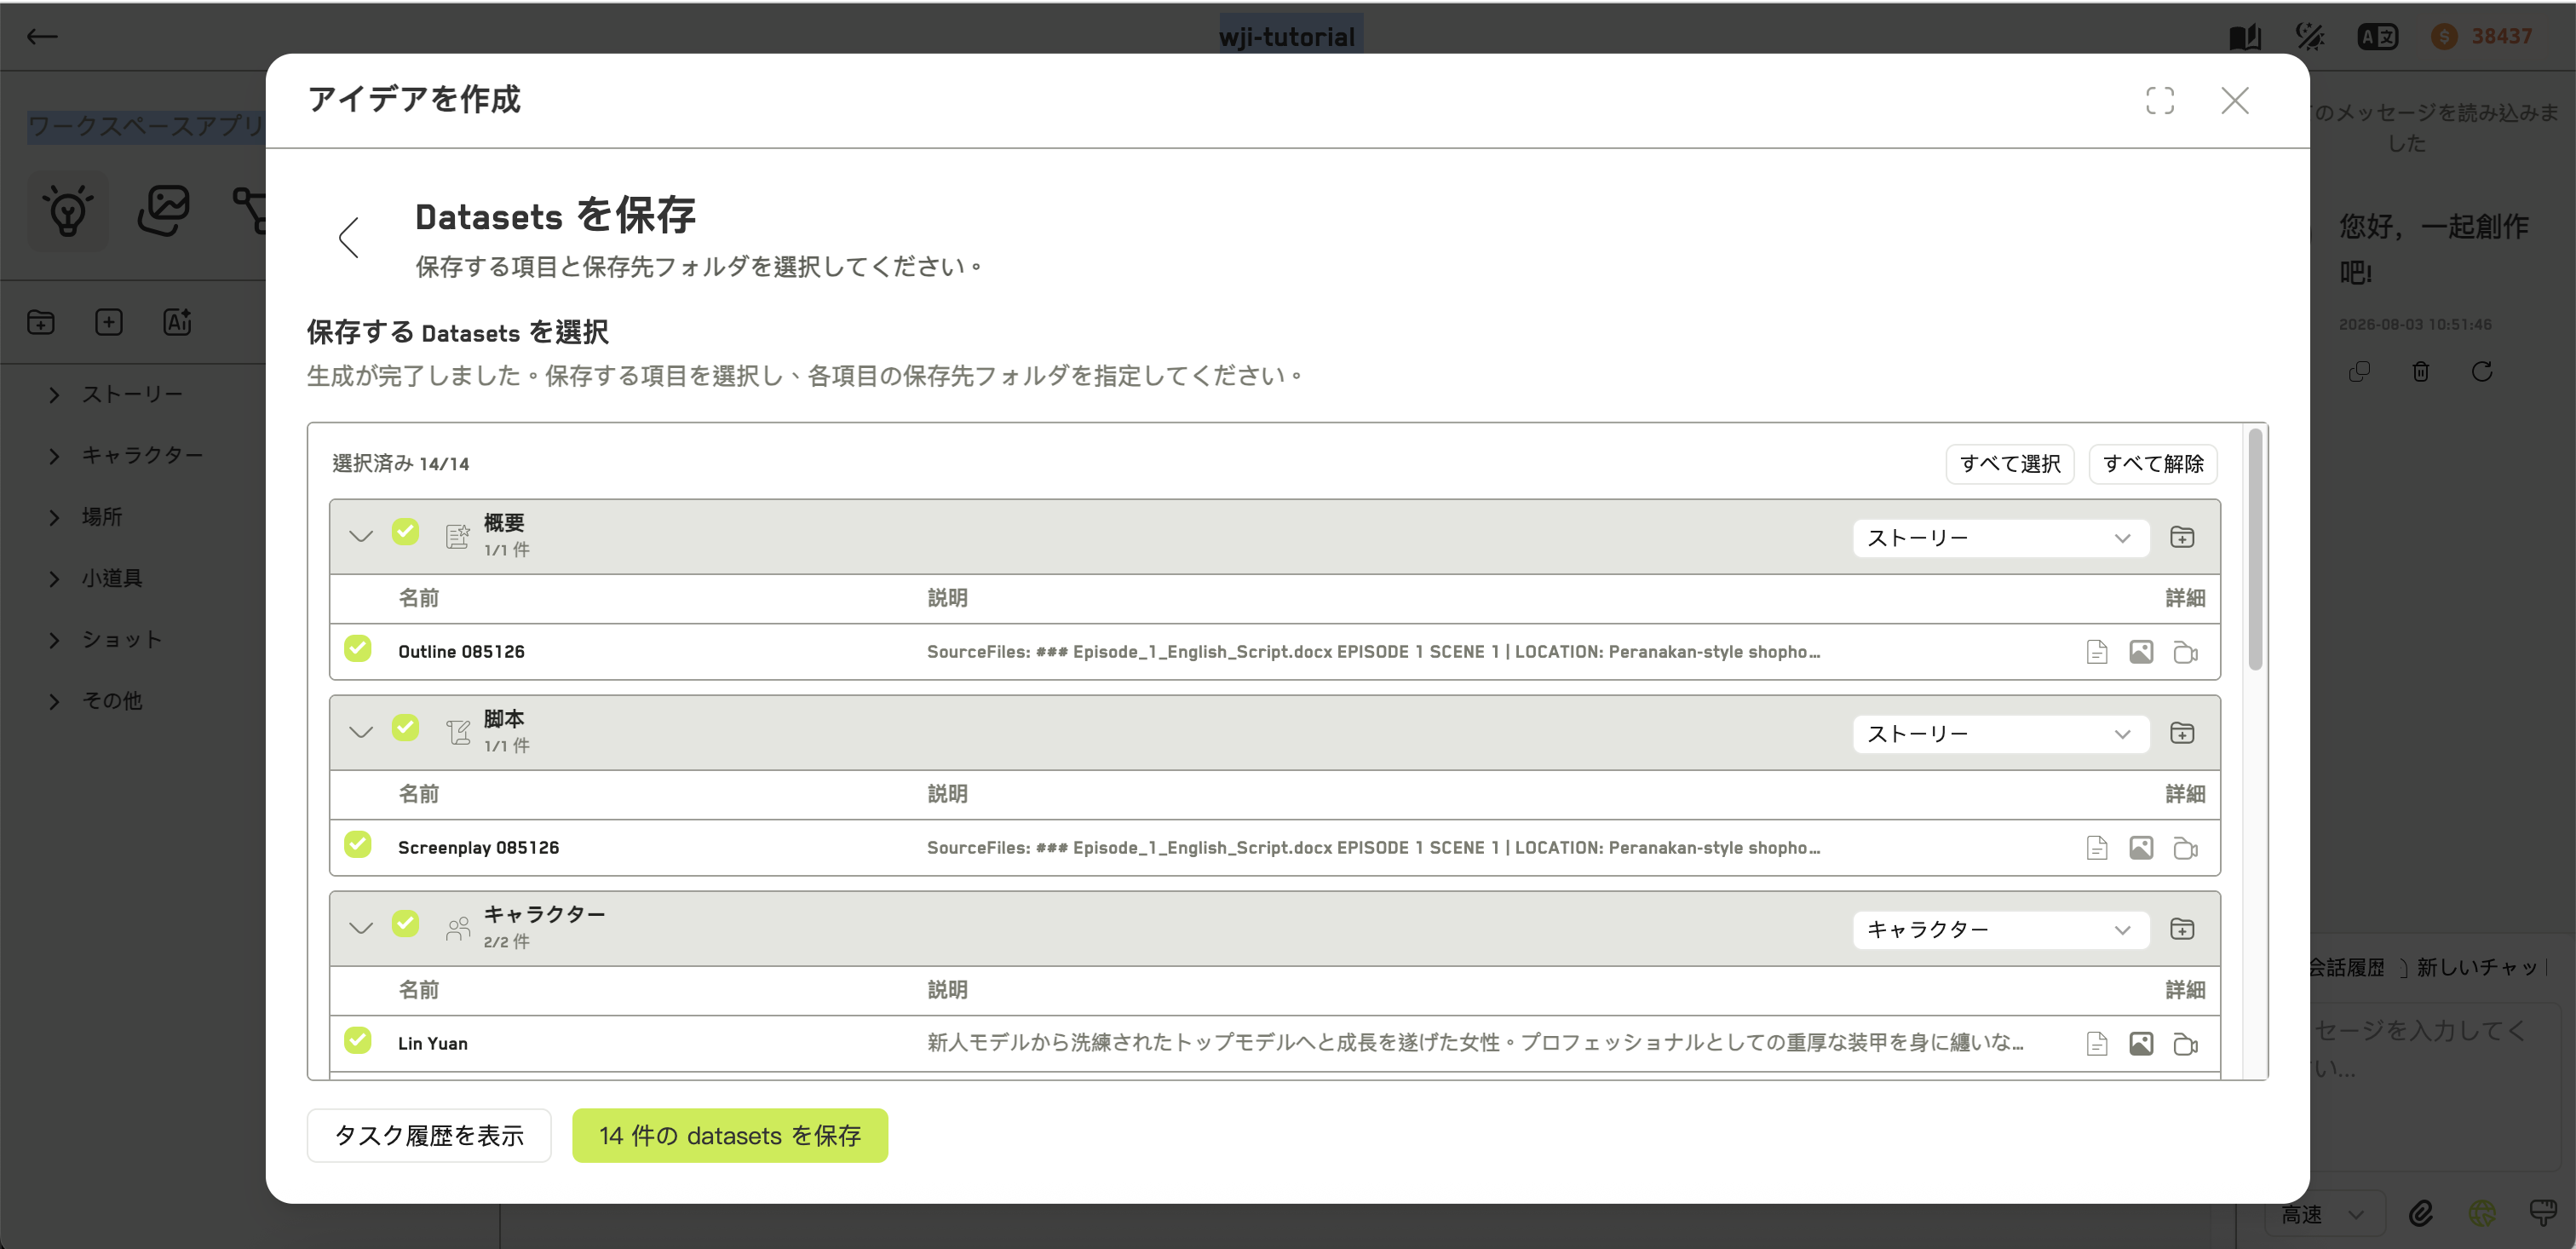This screenshot has height=1249, width=2576.
Task: Open the キャラクター destination folder dropdown
Action: pyautogui.click(x=2000, y=930)
